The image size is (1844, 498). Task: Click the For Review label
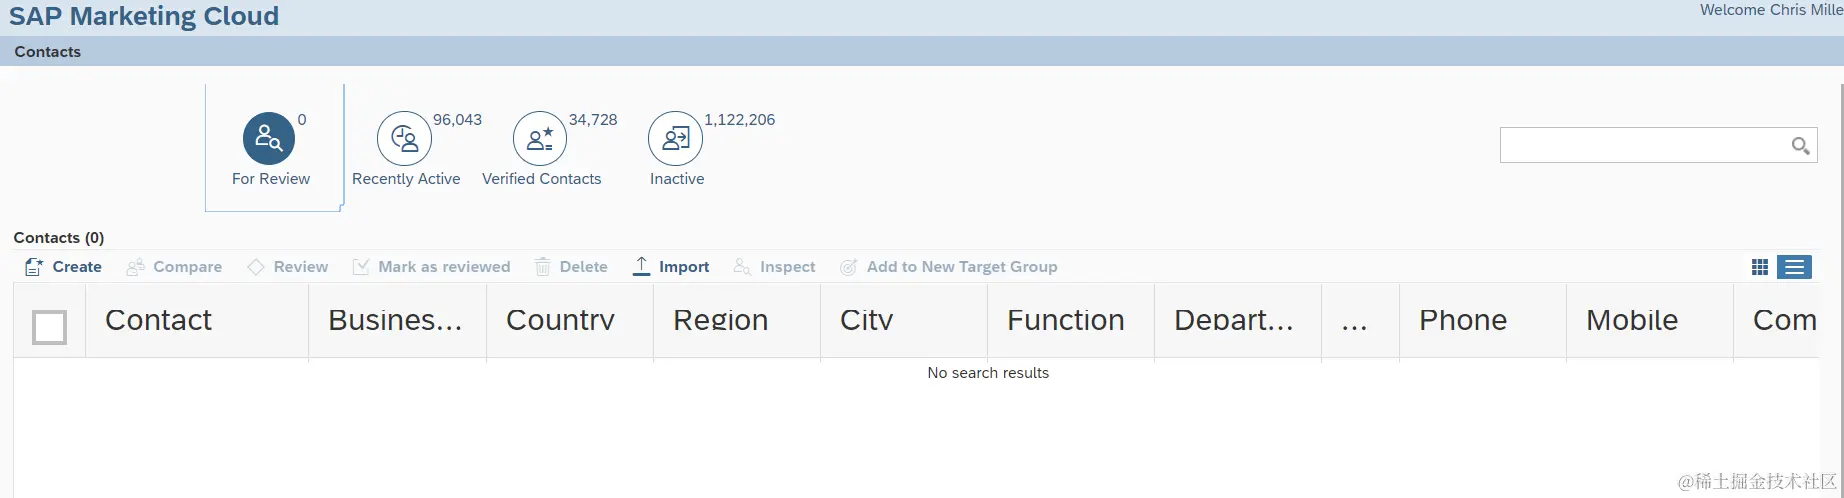coord(271,179)
